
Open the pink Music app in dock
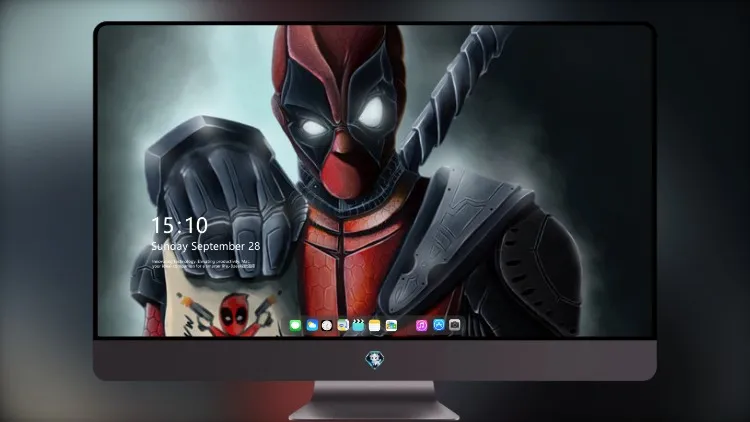tap(421, 326)
